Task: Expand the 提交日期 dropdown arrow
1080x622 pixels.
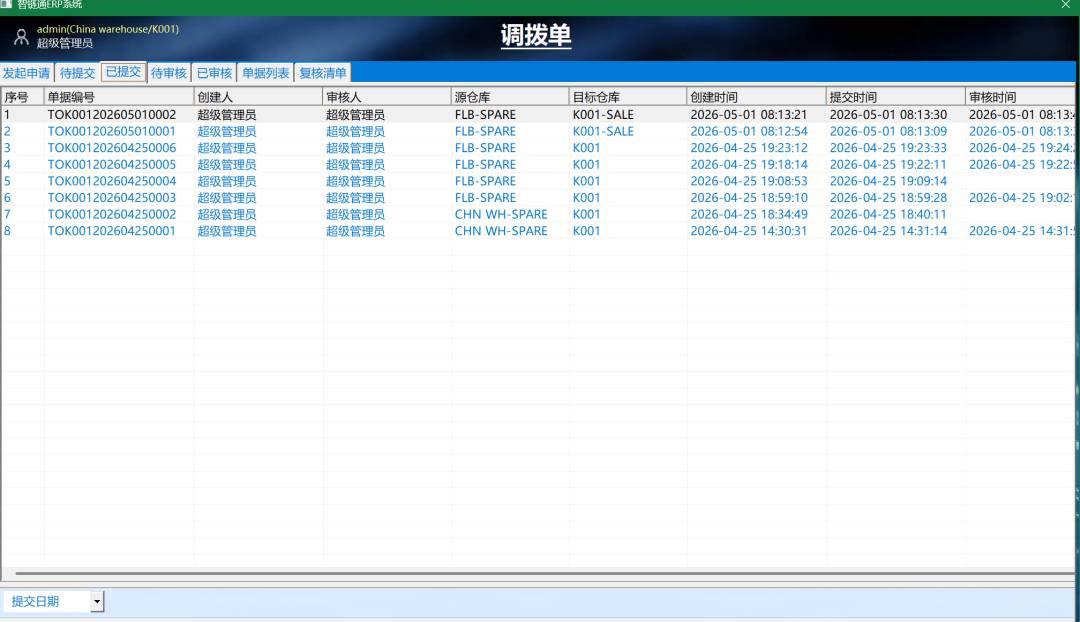Action: (x=97, y=601)
